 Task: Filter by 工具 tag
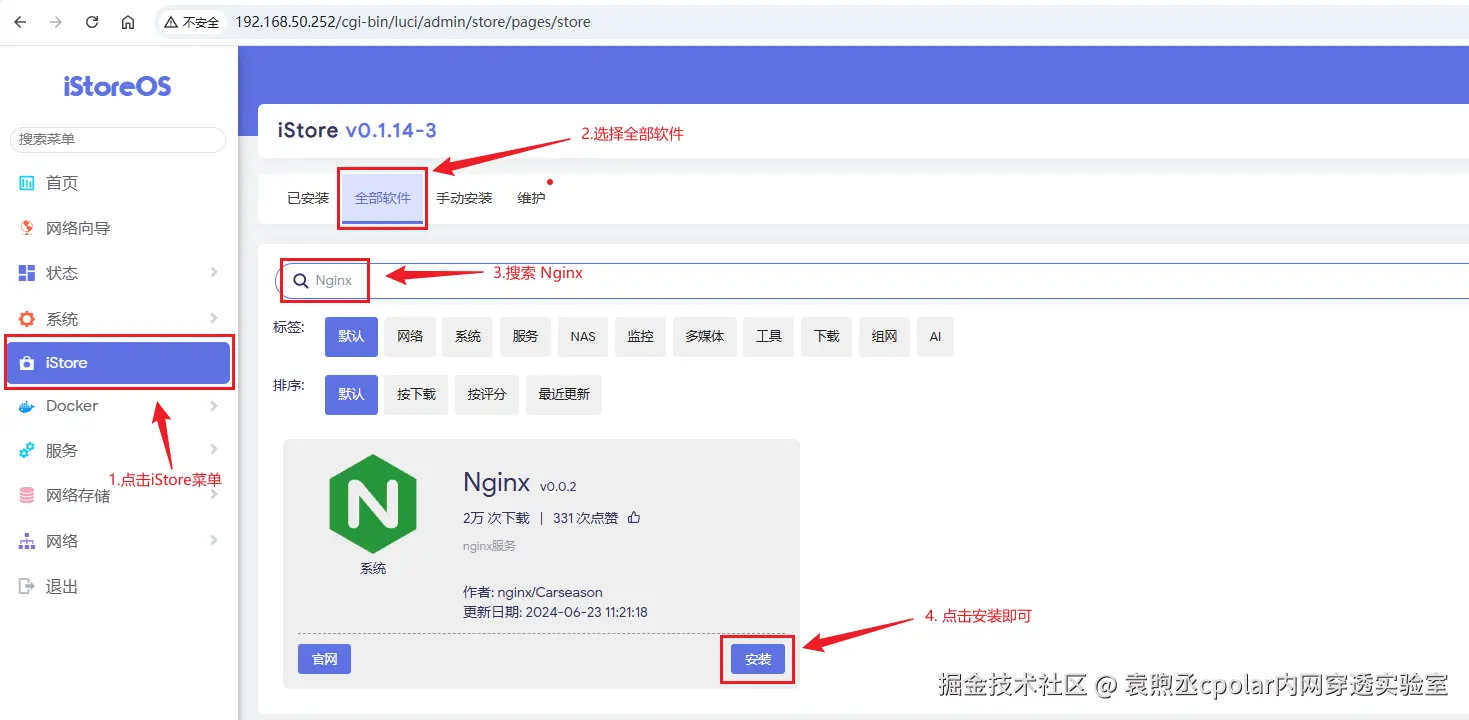(769, 337)
